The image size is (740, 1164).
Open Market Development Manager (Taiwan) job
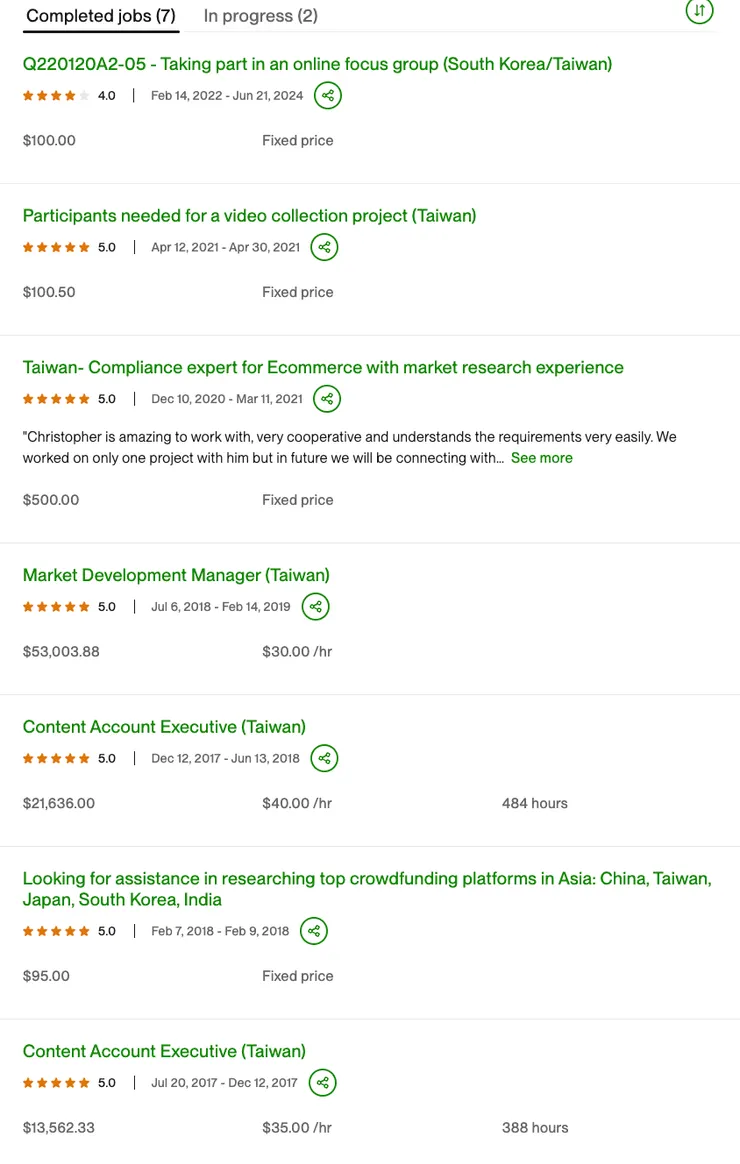tap(176, 575)
